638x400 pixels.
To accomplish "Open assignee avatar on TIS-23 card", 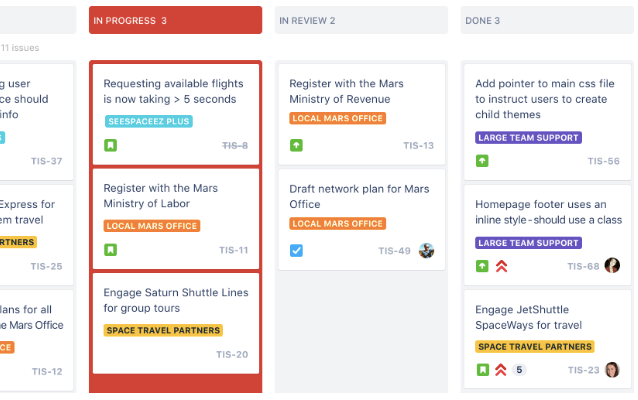I will tap(612, 370).
